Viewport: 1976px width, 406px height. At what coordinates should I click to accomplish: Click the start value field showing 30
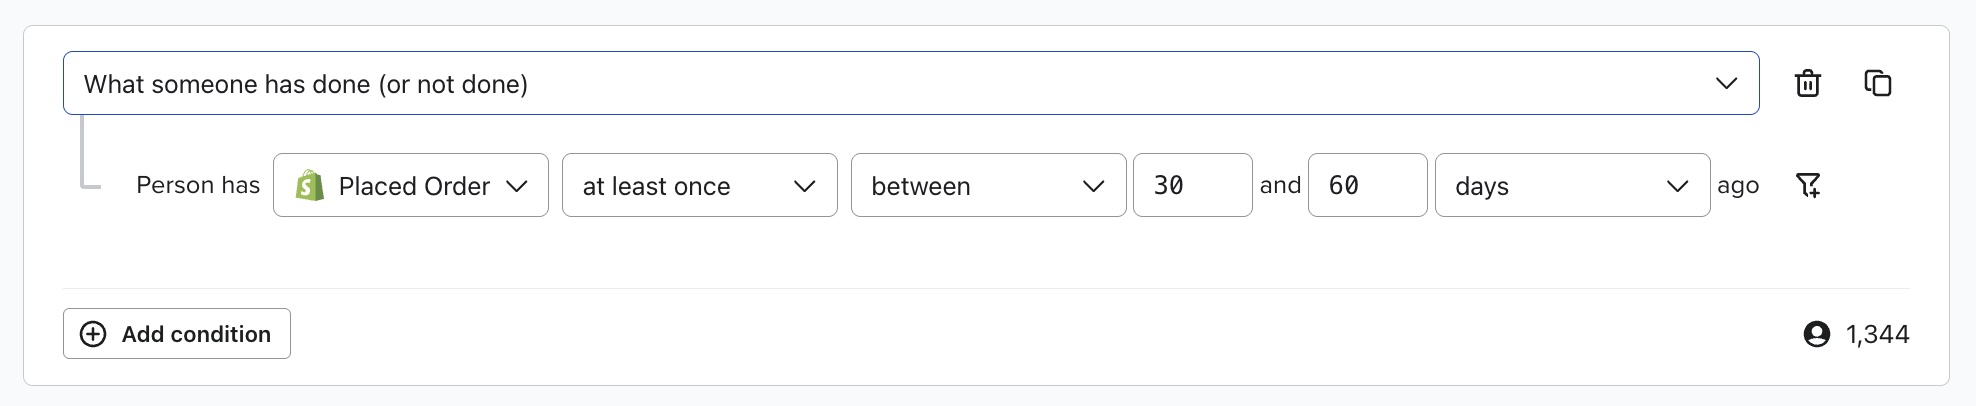pos(1192,185)
